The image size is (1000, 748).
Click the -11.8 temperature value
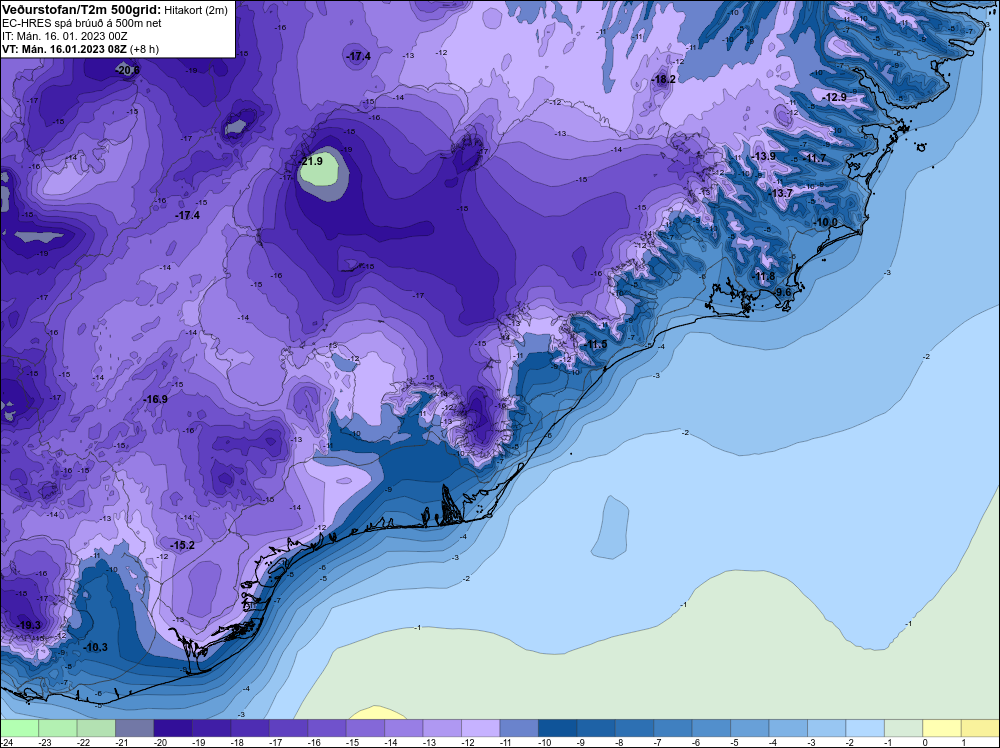coord(764,276)
